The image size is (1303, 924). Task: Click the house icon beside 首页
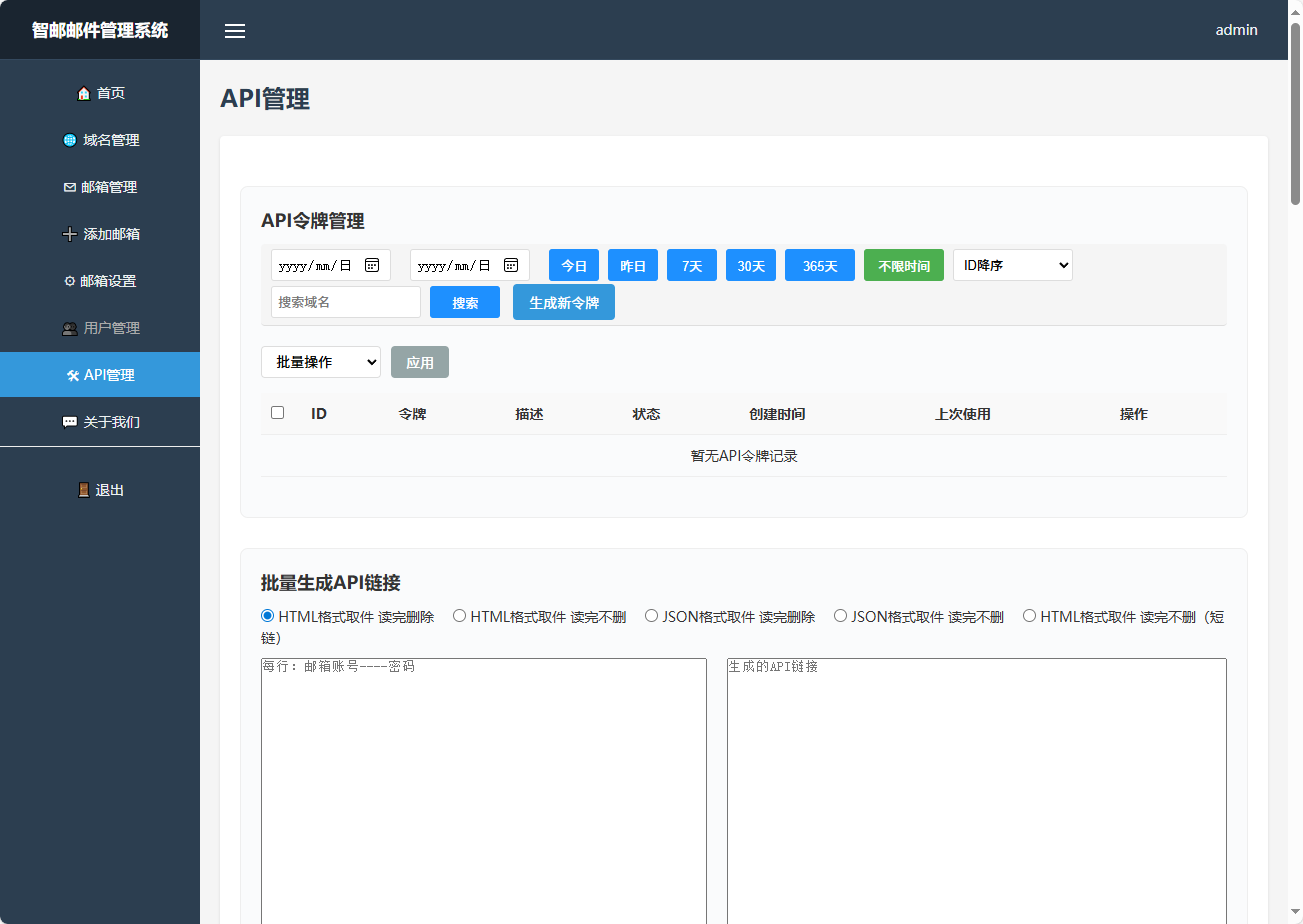[84, 94]
